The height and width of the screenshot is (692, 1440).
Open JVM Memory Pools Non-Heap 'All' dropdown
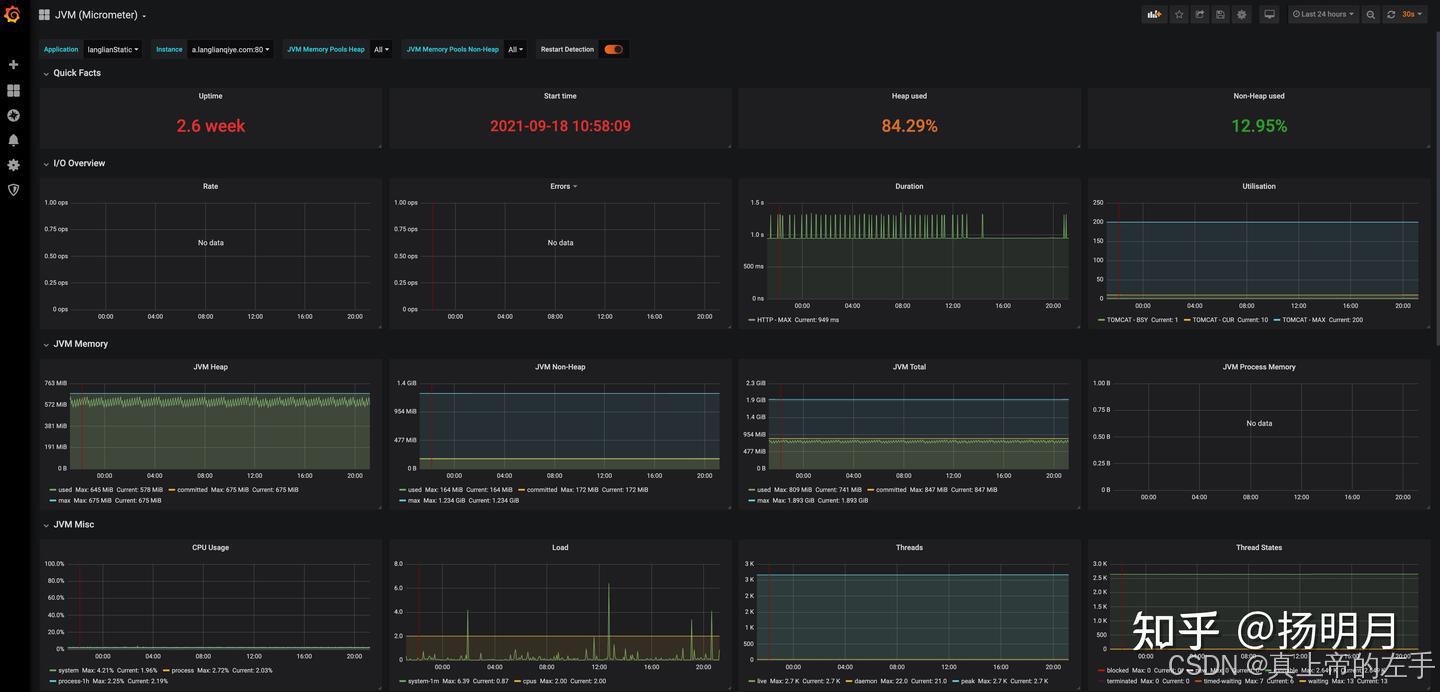(x=515, y=49)
